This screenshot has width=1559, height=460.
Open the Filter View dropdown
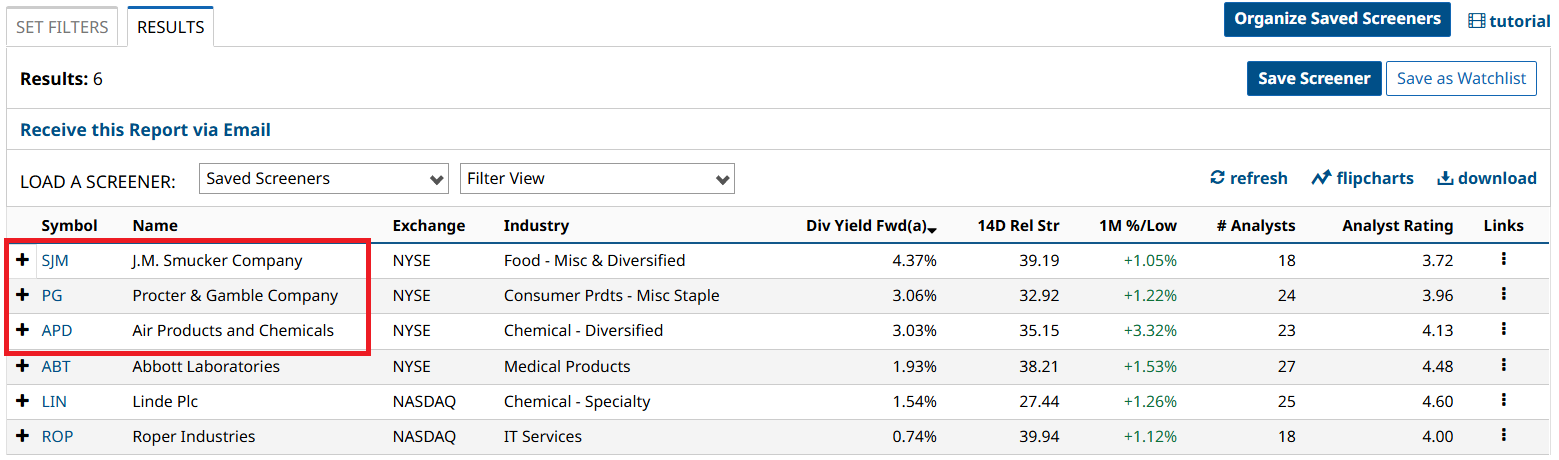point(597,179)
